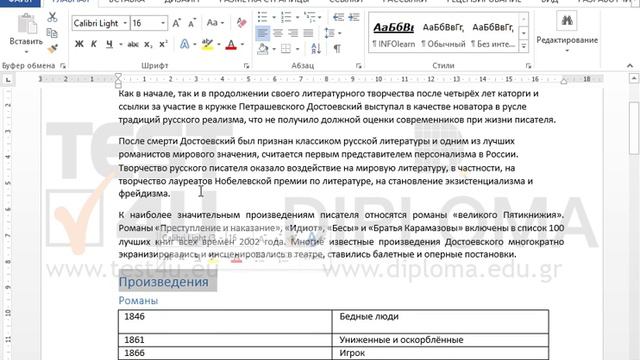Expand the bullets library dropdown arrow

[274, 17]
